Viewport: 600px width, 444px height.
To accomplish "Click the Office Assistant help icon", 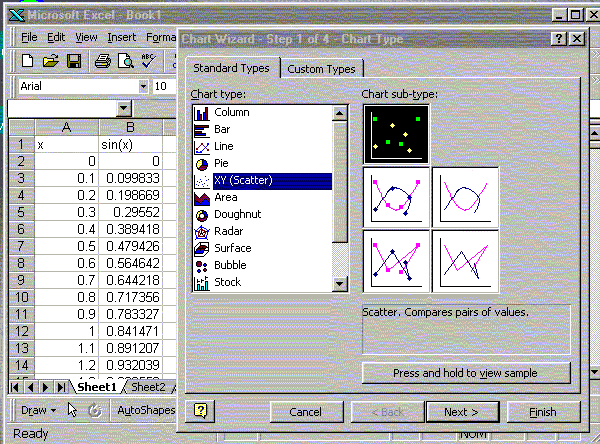I will click(x=201, y=411).
